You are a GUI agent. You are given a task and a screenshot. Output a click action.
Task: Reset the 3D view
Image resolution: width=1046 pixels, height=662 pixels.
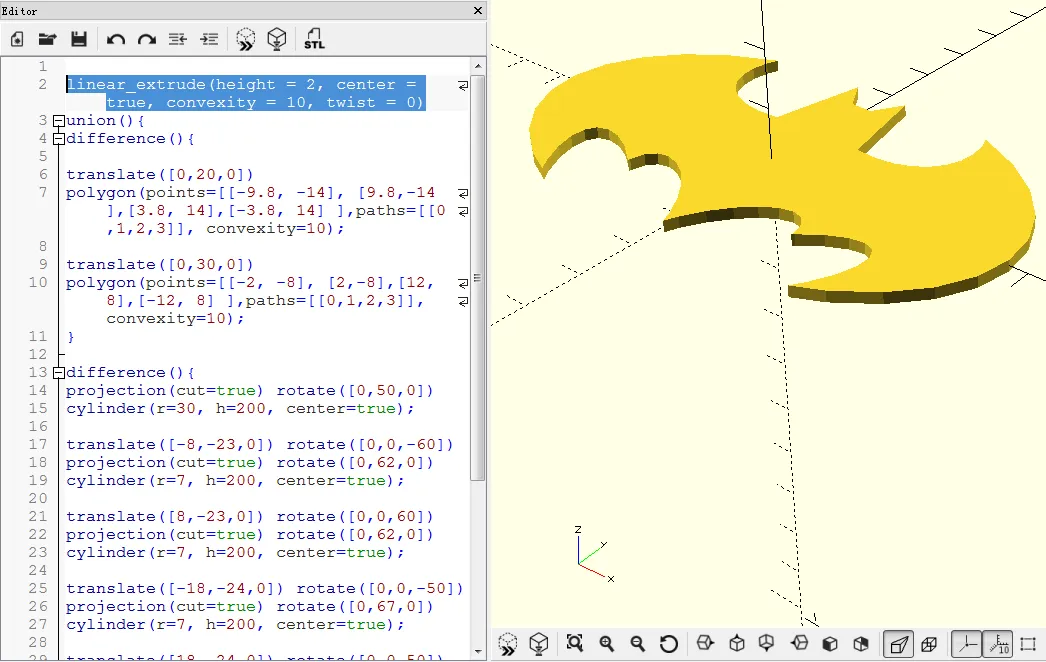(668, 644)
